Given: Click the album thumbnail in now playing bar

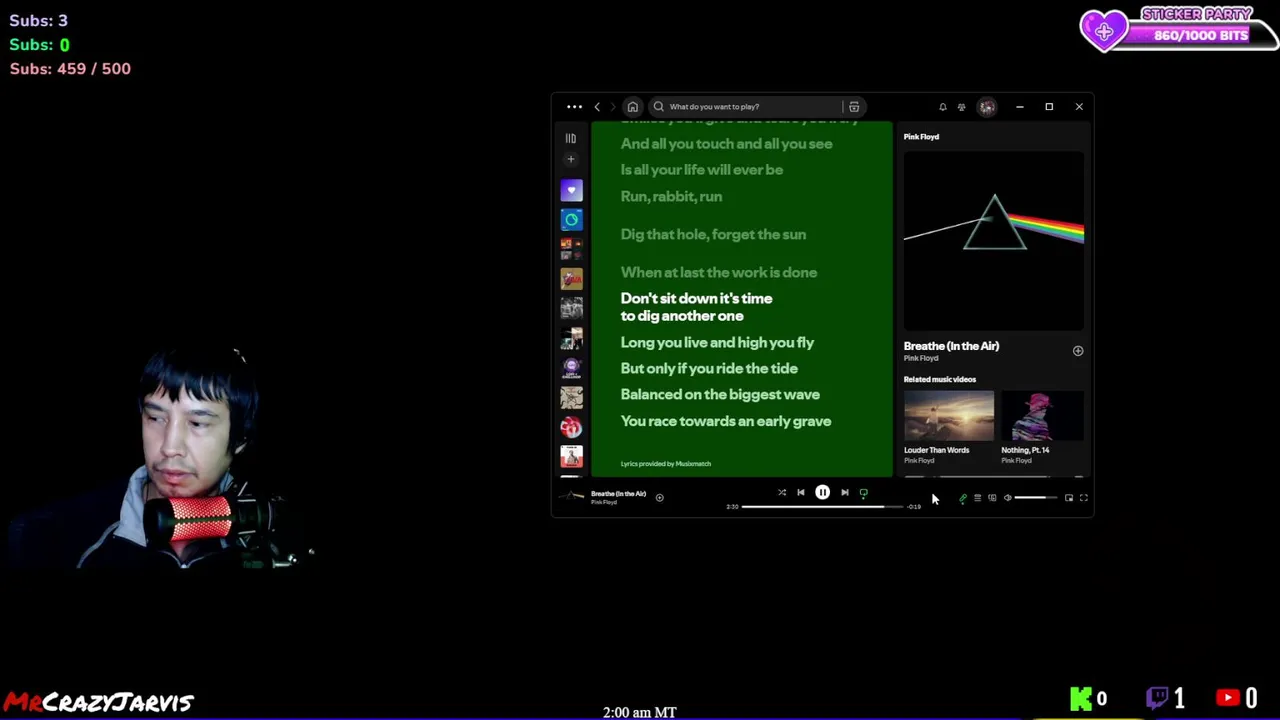Looking at the screenshot, I should point(571,497).
